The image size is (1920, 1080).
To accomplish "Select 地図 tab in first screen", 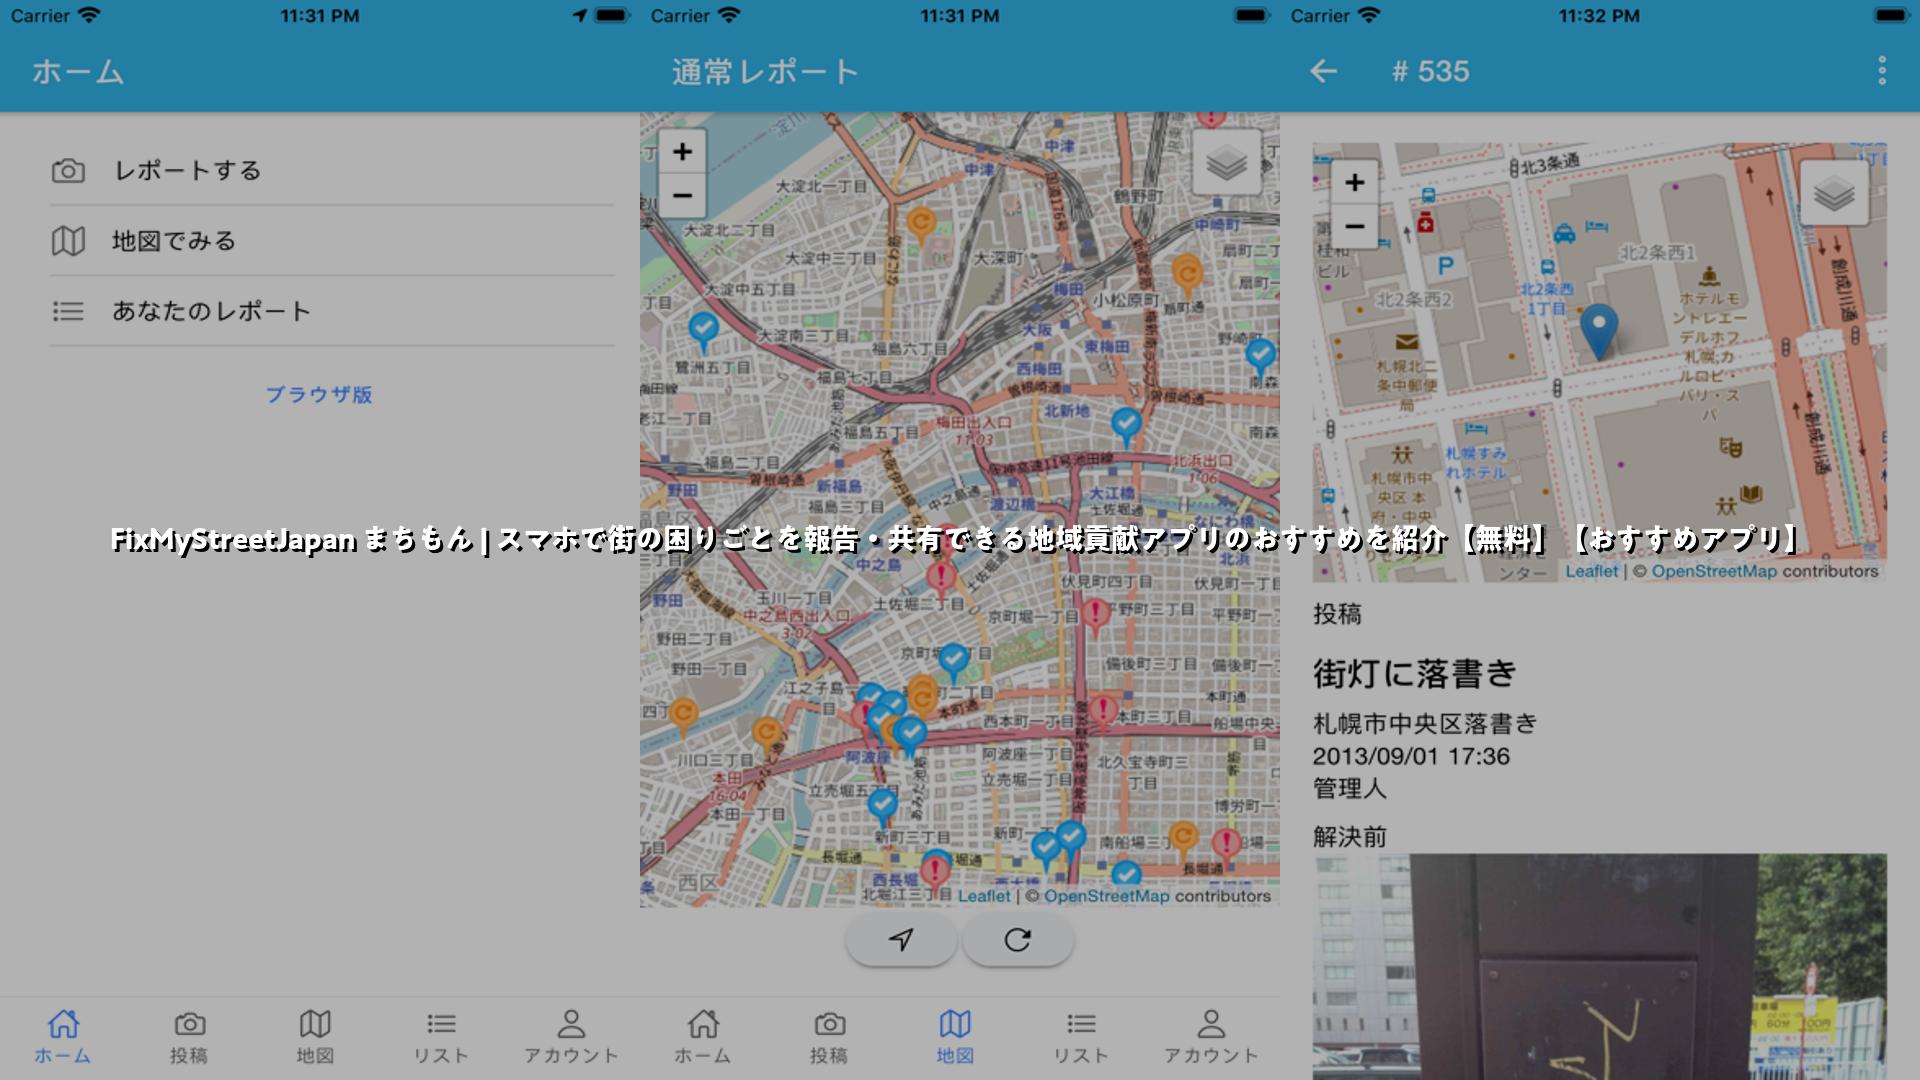I will pyautogui.click(x=315, y=1036).
